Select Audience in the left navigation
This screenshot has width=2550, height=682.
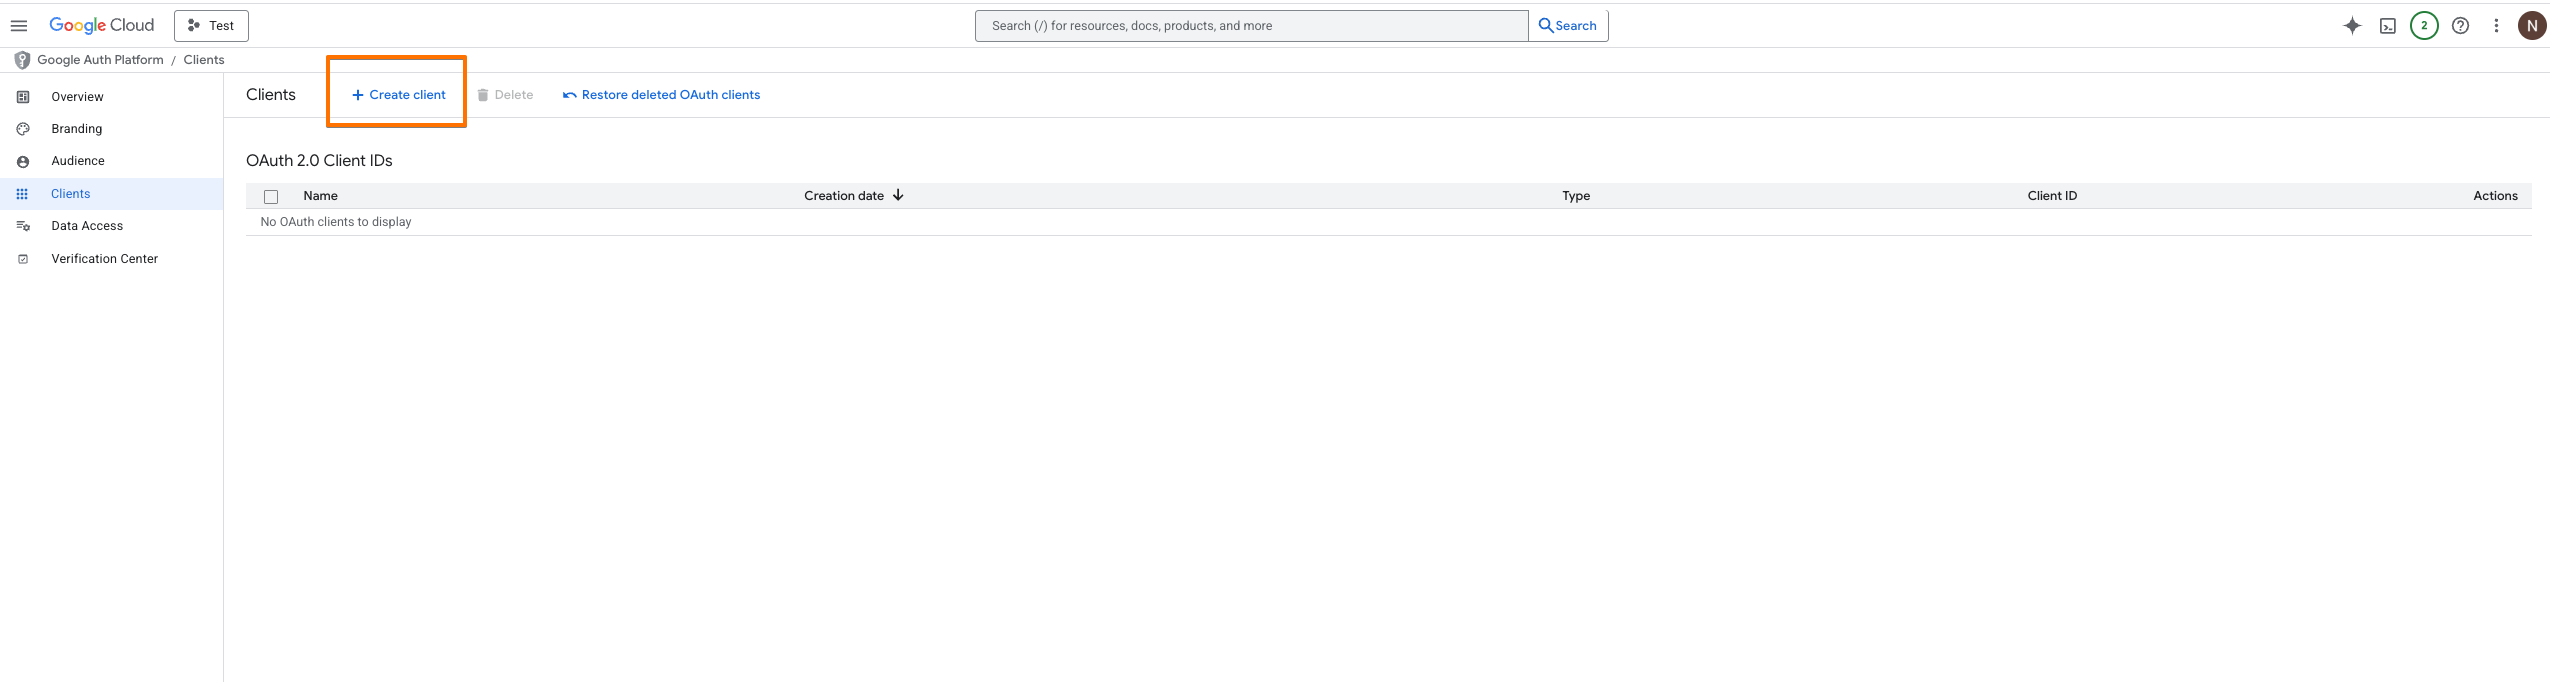pyautogui.click(x=78, y=161)
